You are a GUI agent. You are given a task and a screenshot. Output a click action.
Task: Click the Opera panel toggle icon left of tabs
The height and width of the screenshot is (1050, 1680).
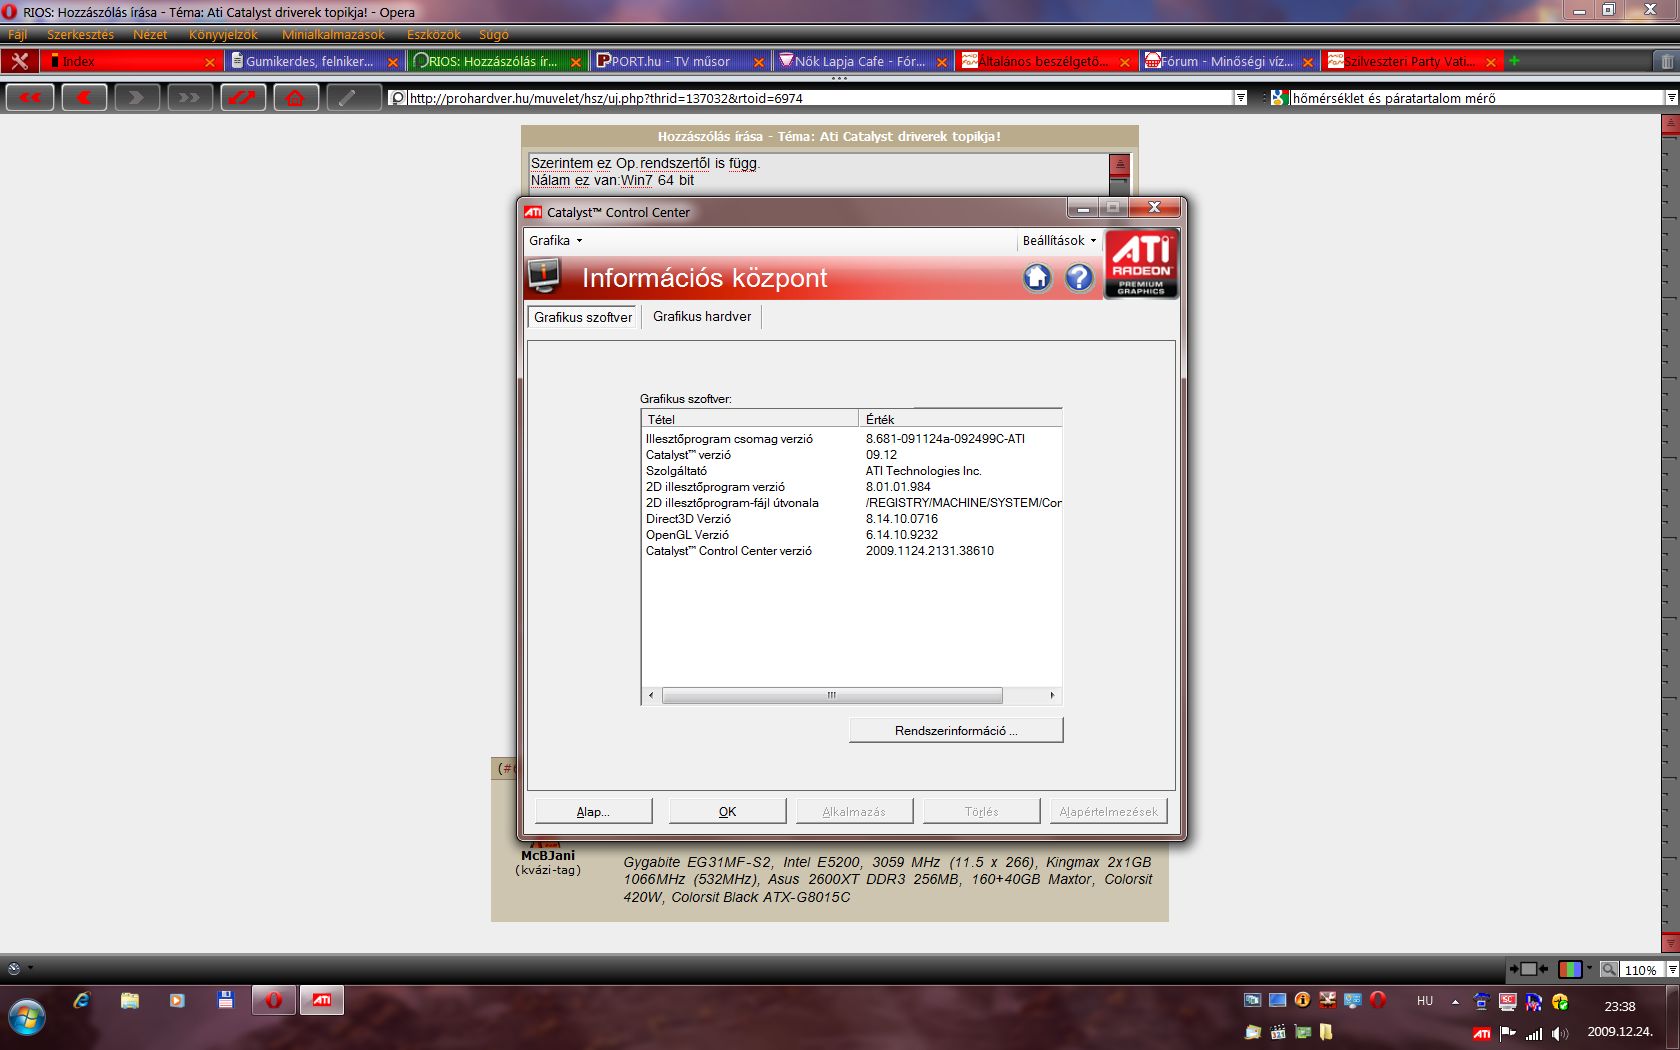[19, 61]
